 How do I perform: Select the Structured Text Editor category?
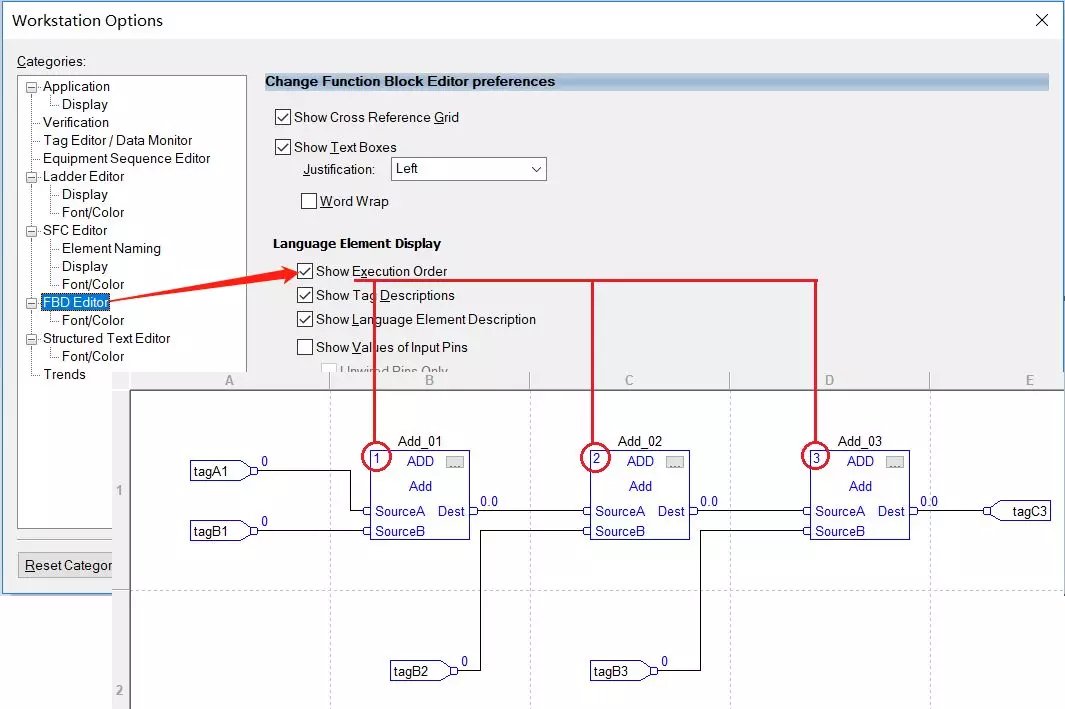coord(104,338)
